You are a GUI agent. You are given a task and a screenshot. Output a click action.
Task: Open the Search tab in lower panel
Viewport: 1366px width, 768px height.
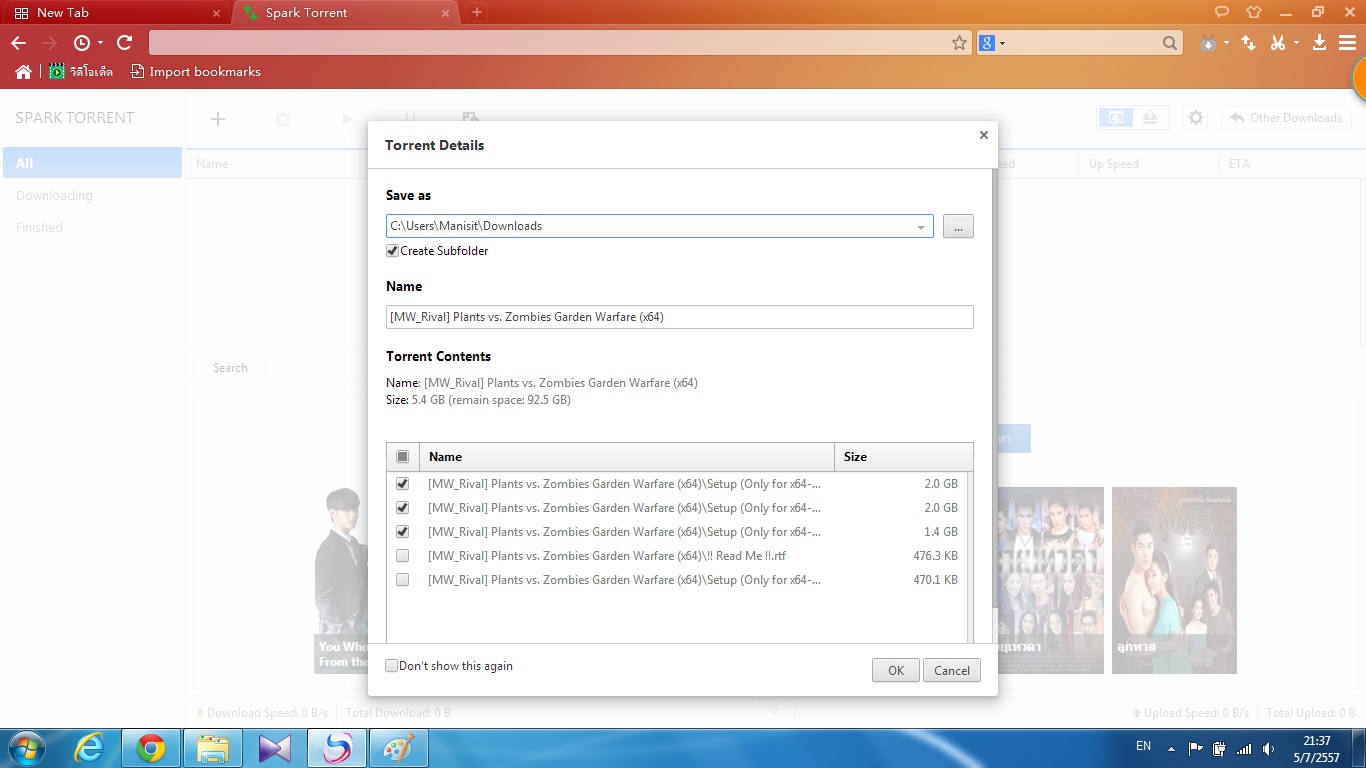[x=230, y=368]
